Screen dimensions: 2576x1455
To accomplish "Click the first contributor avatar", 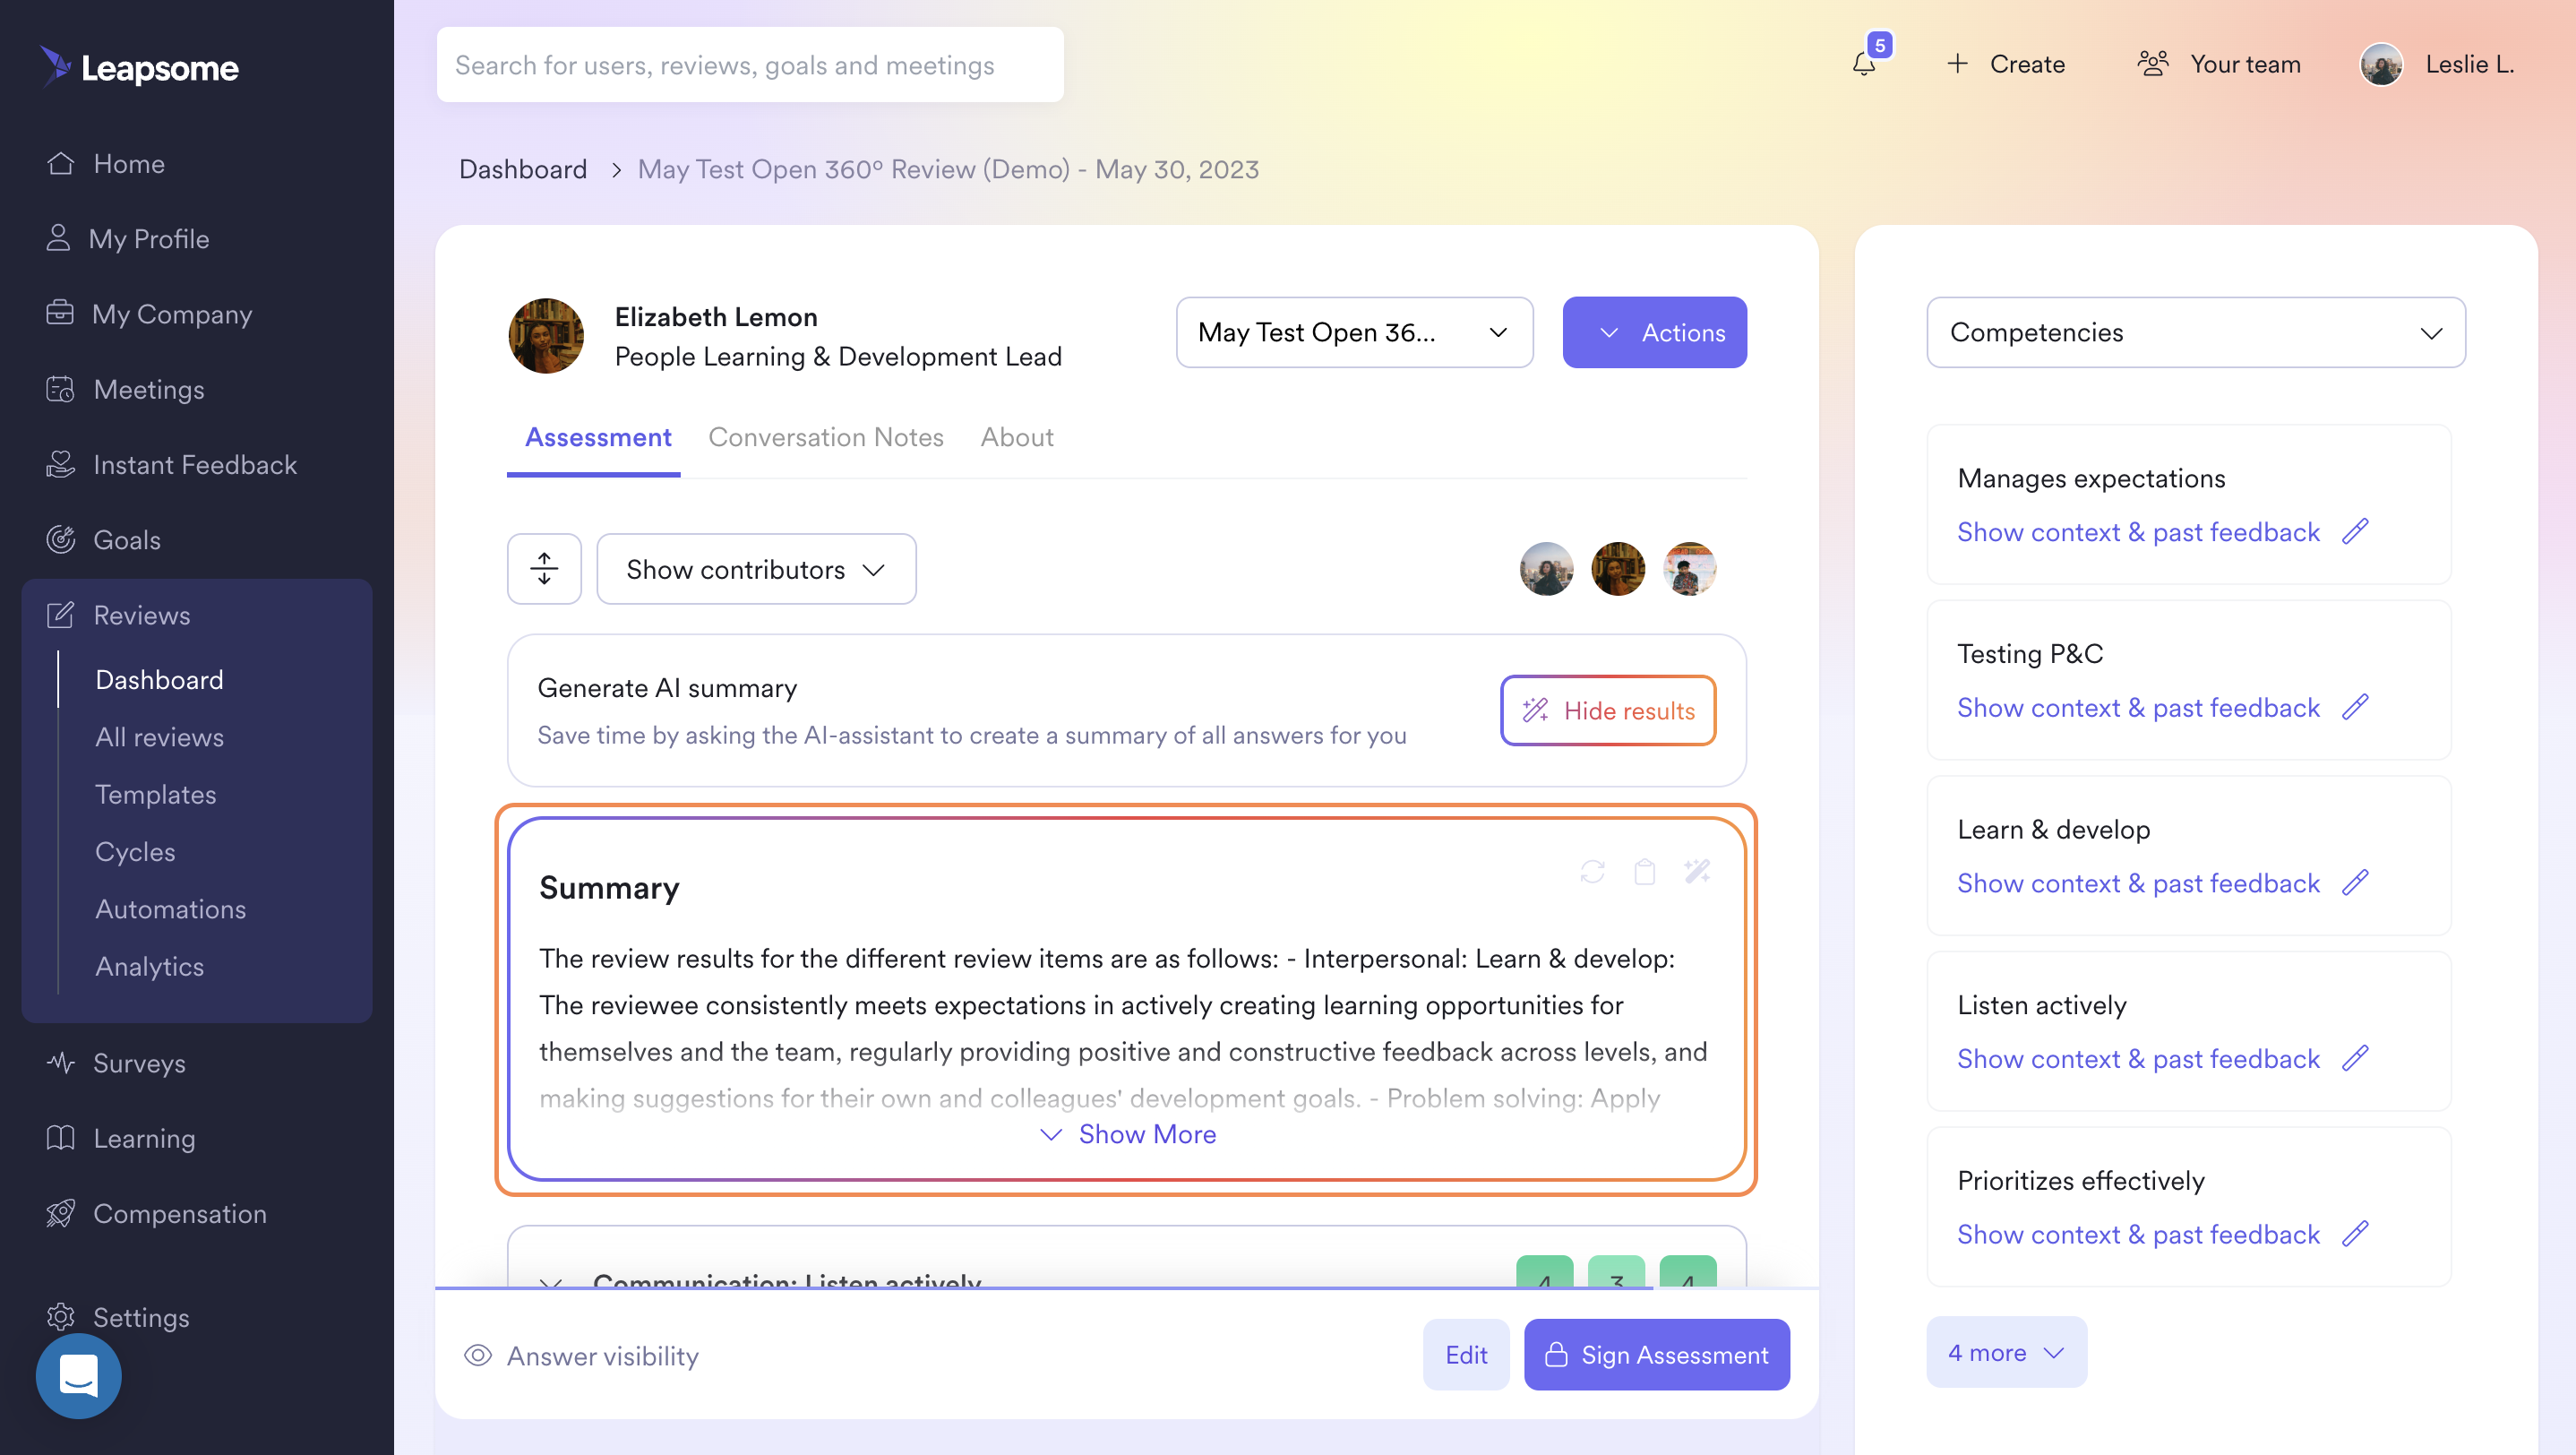I will pyautogui.click(x=1546, y=569).
